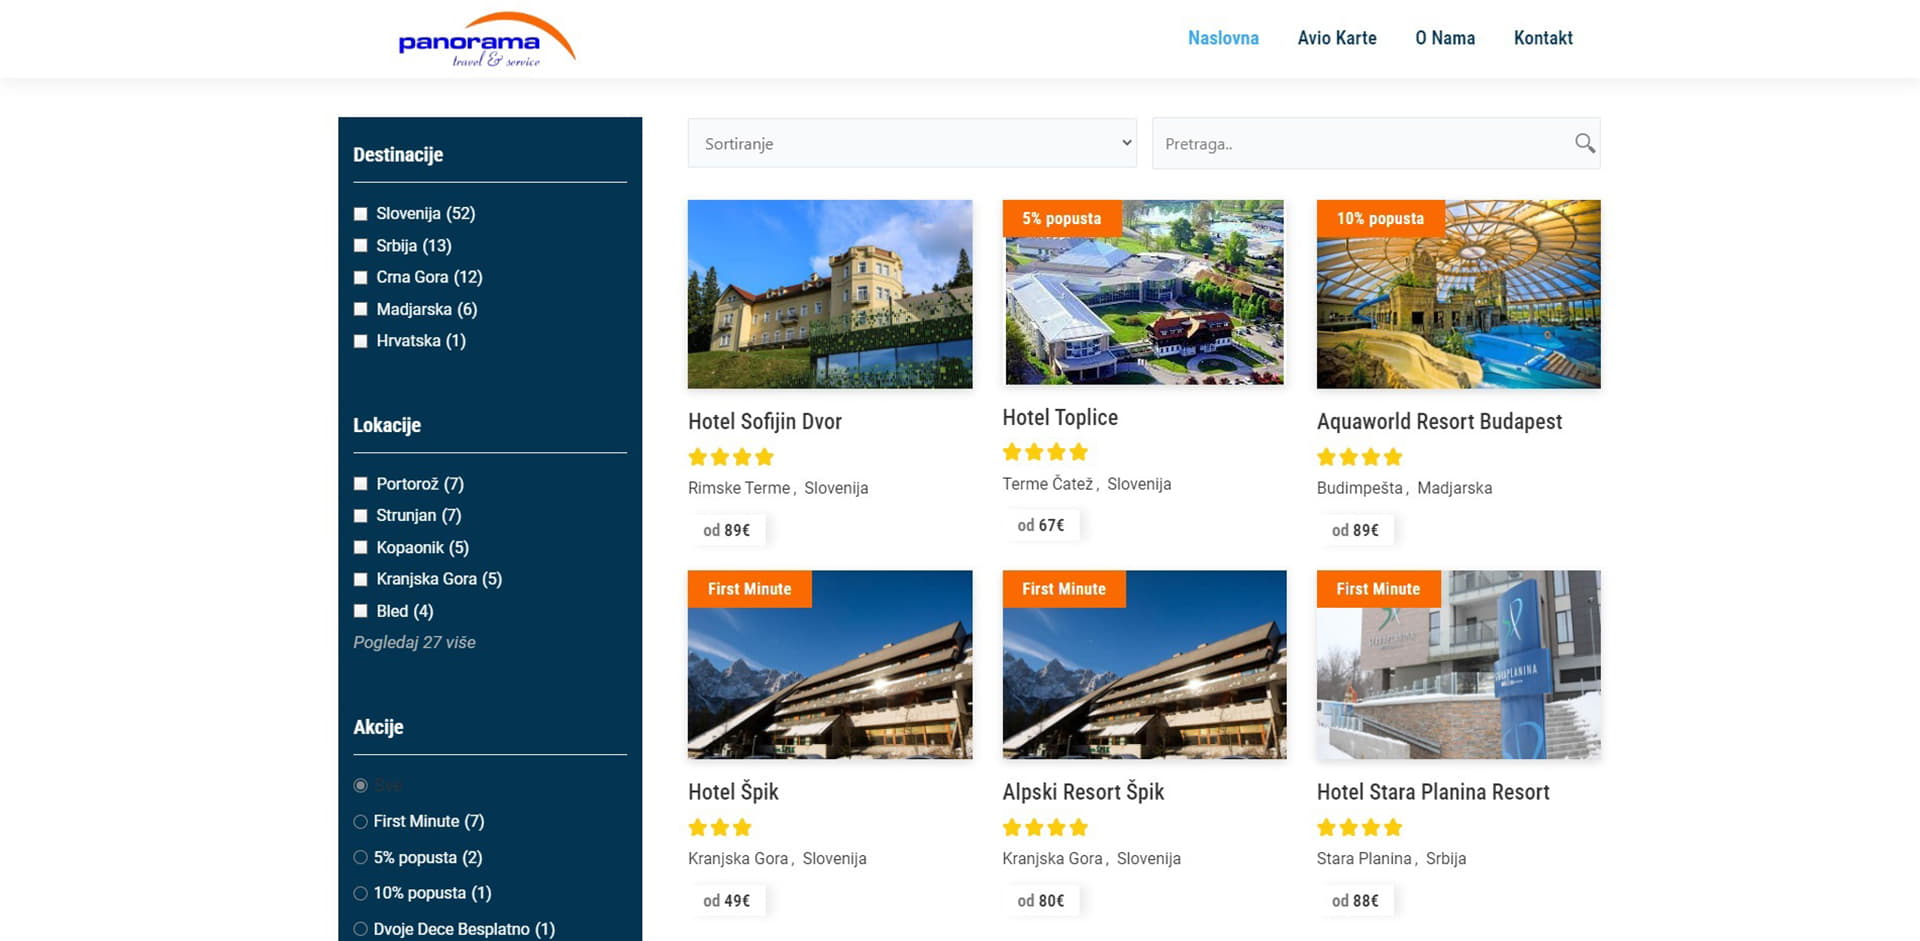1920x941 pixels.
Task: Expand locations with 'Pogledaj 27 više'
Action: [414, 642]
